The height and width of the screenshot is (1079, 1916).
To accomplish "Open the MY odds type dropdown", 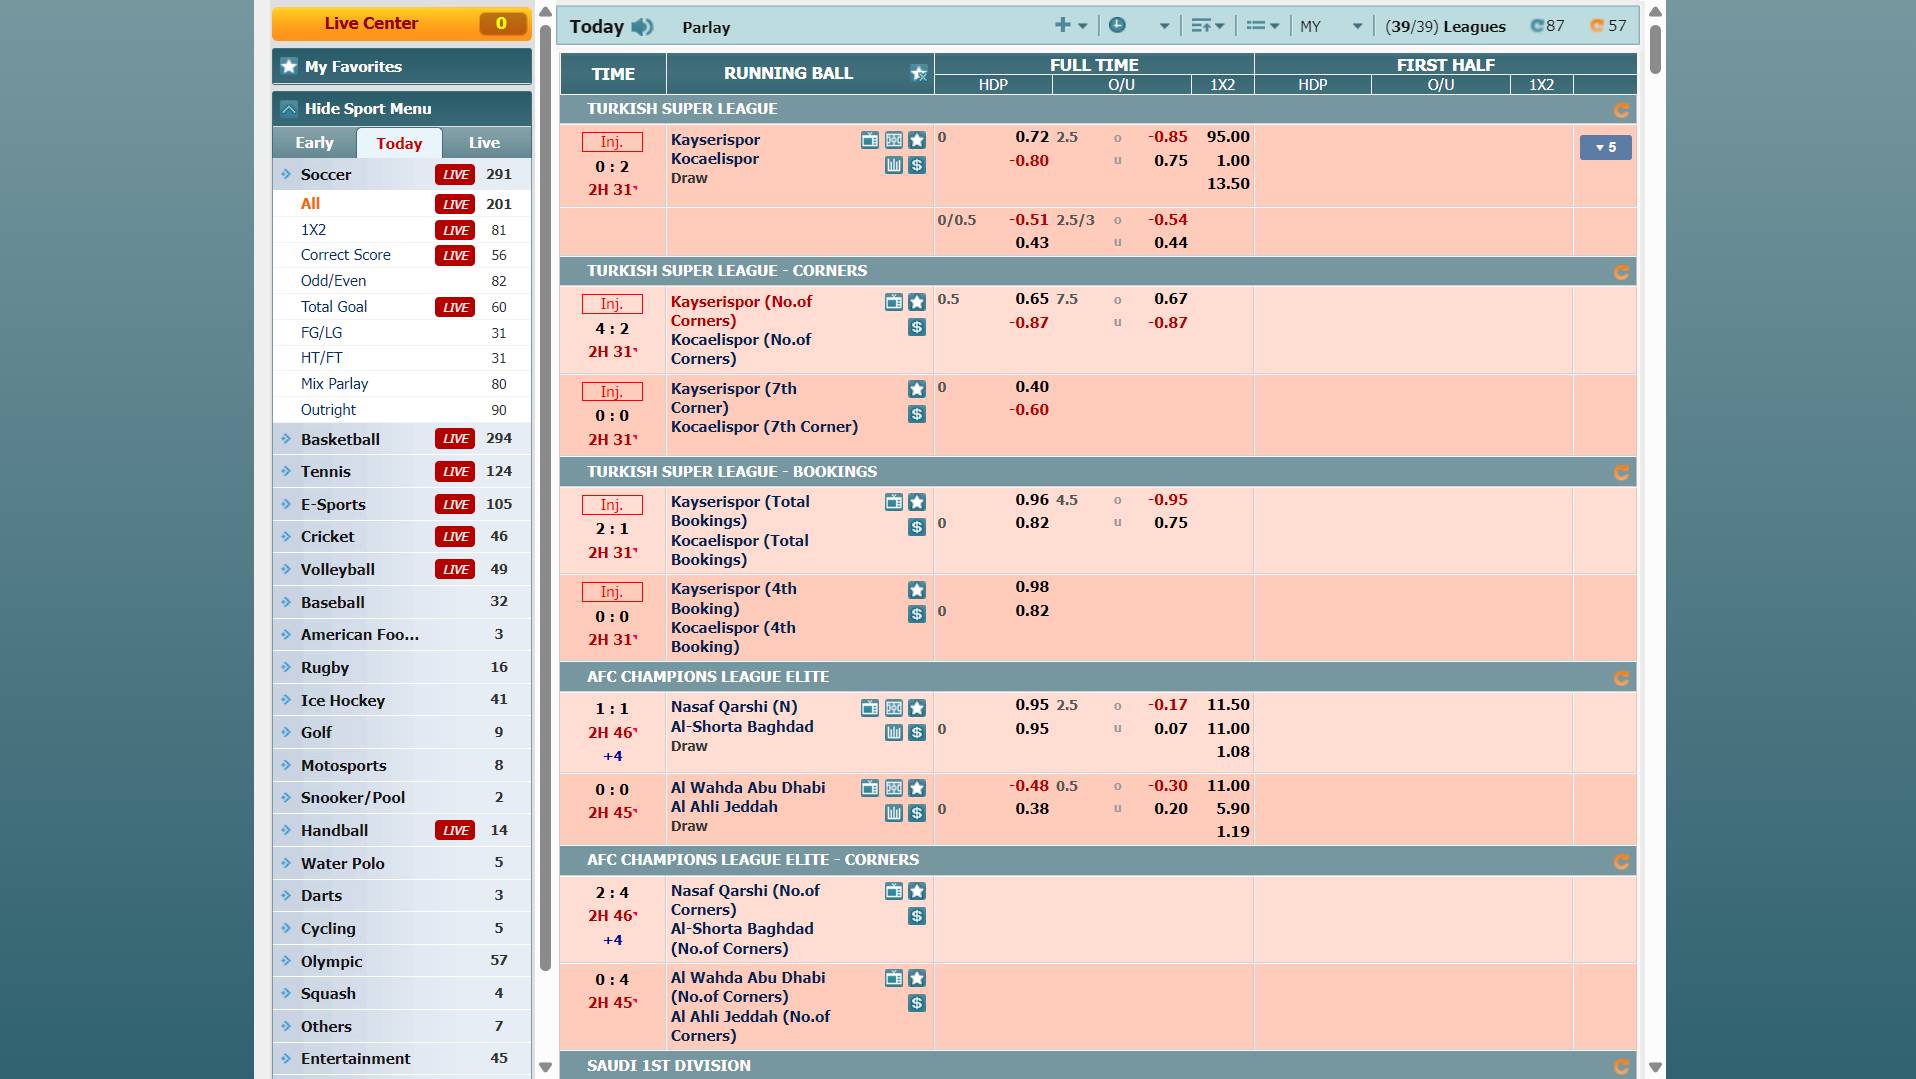I will click(1330, 26).
